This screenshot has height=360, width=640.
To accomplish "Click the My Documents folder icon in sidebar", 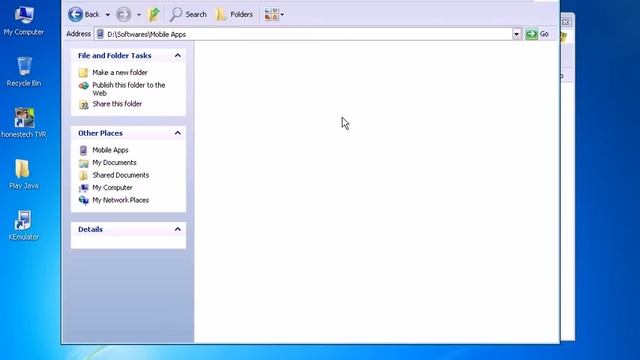I will [x=83, y=163].
